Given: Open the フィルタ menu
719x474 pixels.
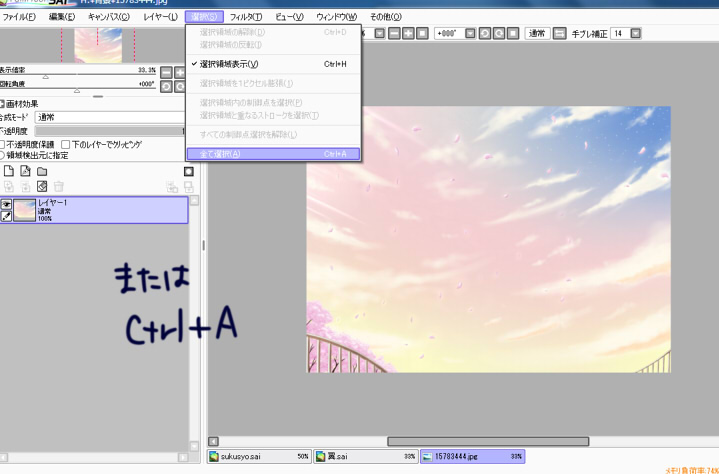Looking at the screenshot, I should tap(246, 17).
